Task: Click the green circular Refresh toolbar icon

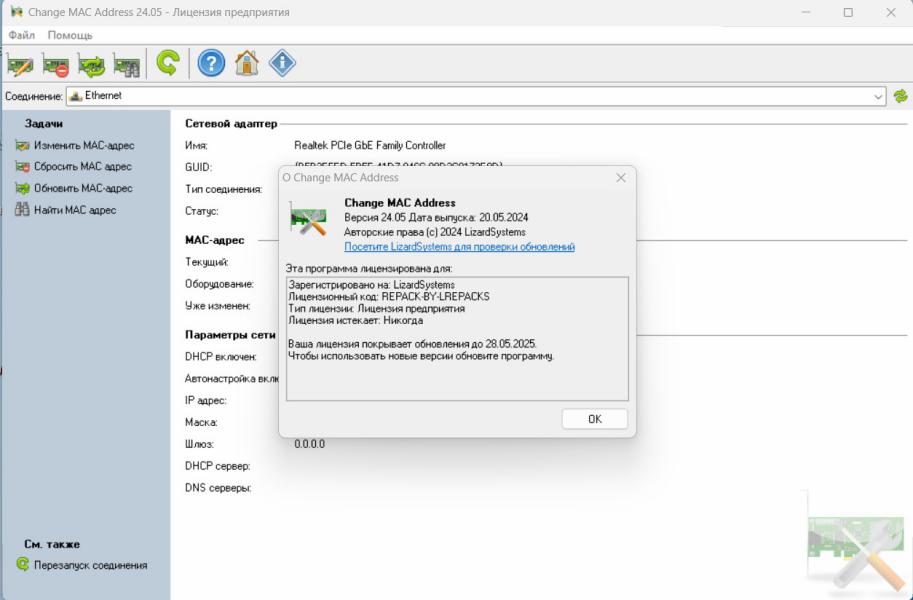Action: (168, 63)
